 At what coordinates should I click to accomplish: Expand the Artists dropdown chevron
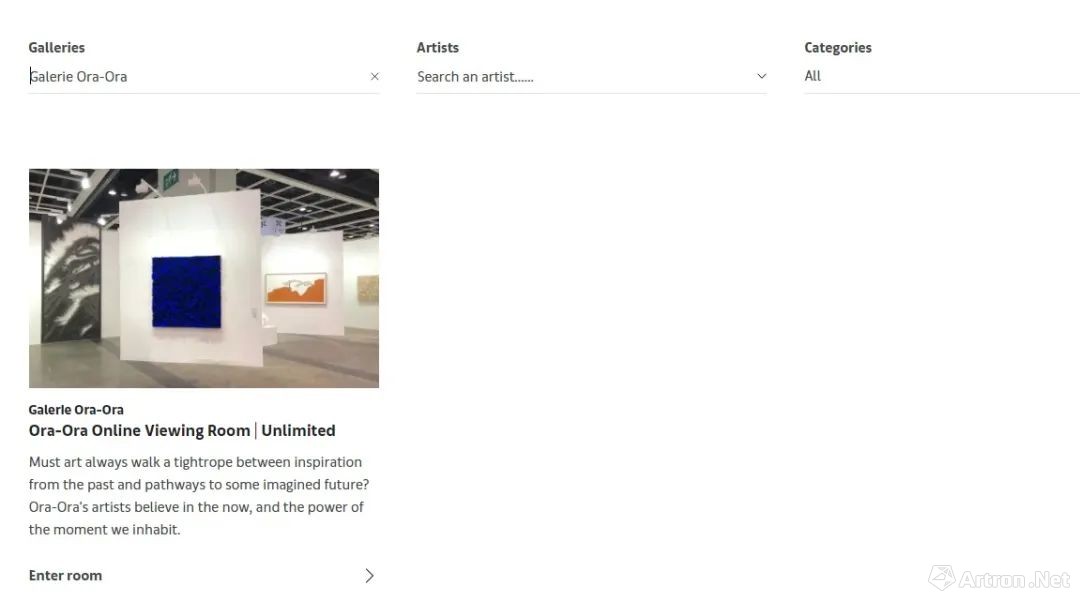[x=761, y=76]
